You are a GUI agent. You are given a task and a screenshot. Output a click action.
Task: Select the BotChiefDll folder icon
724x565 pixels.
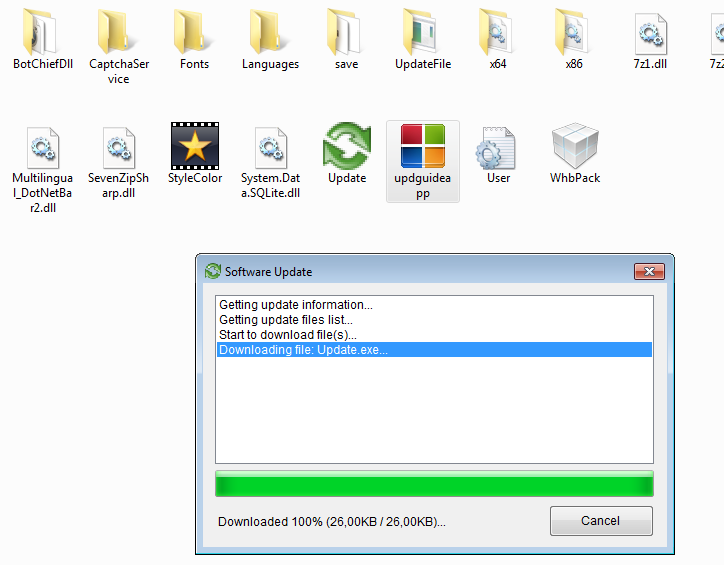pyautogui.click(x=42, y=32)
